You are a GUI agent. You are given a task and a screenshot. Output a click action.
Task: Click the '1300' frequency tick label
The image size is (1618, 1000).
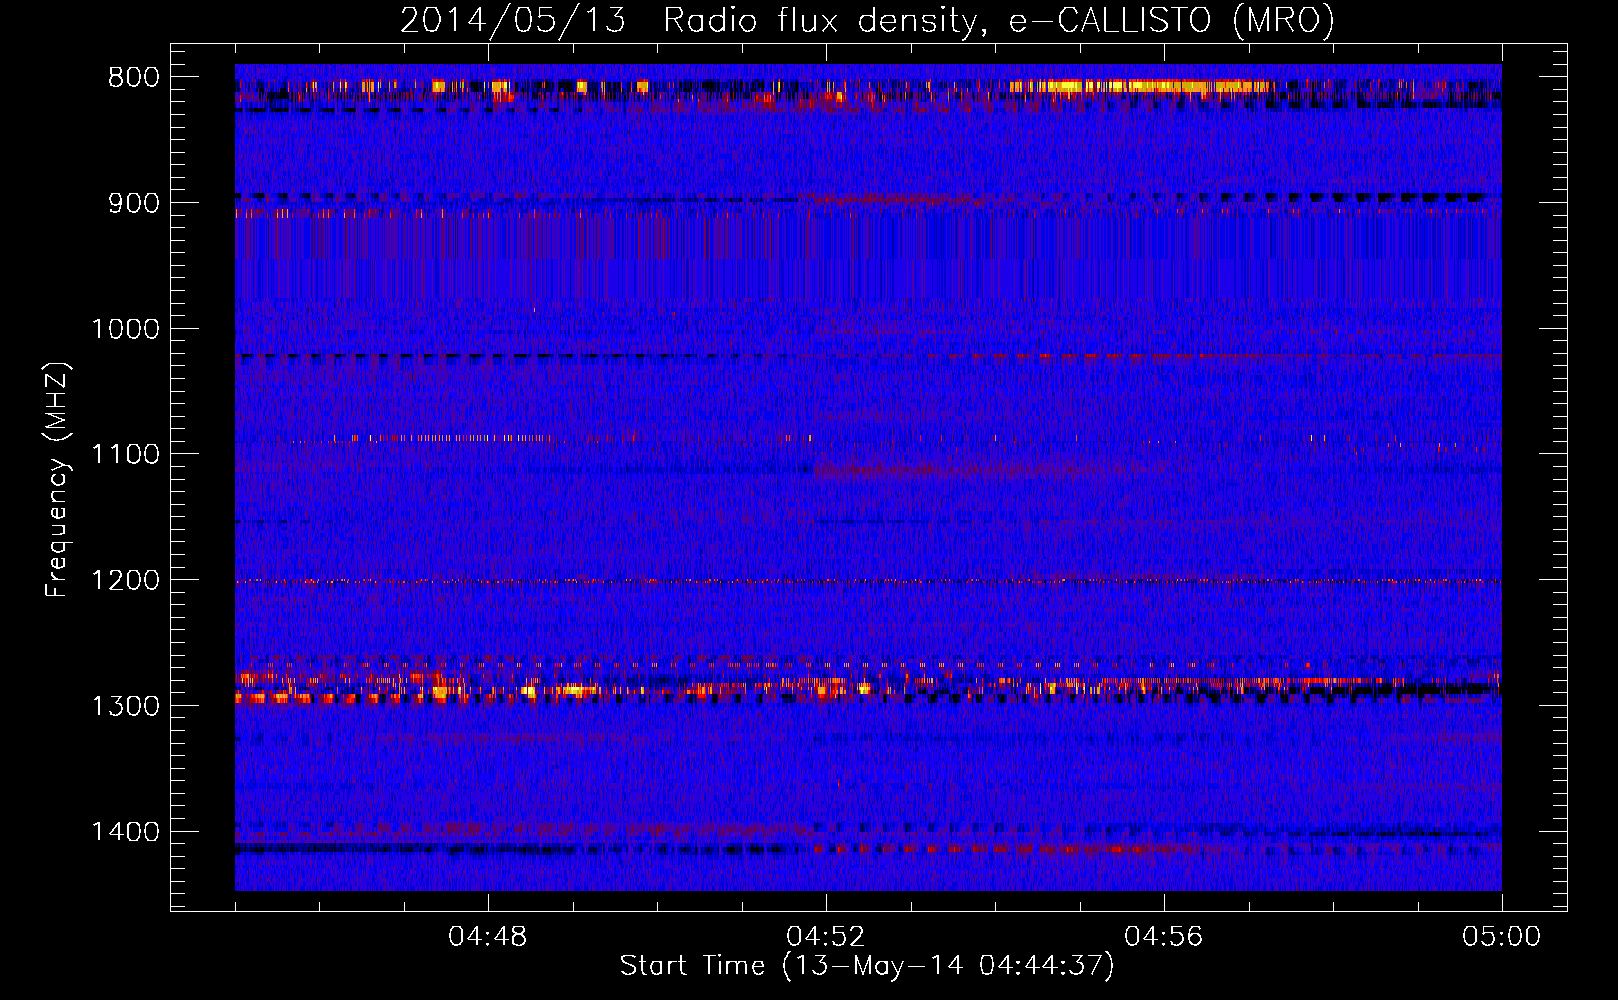(x=125, y=707)
